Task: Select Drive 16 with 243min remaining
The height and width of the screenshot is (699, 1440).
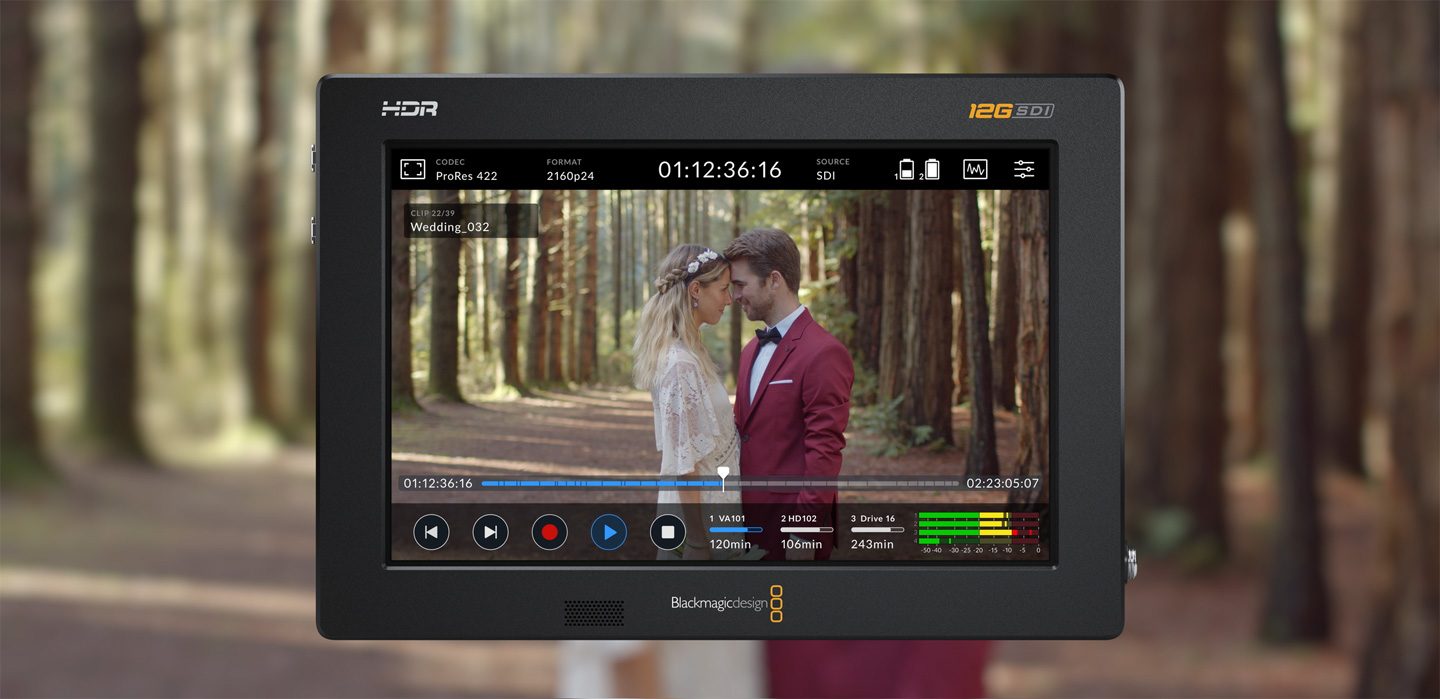Action: tap(874, 532)
